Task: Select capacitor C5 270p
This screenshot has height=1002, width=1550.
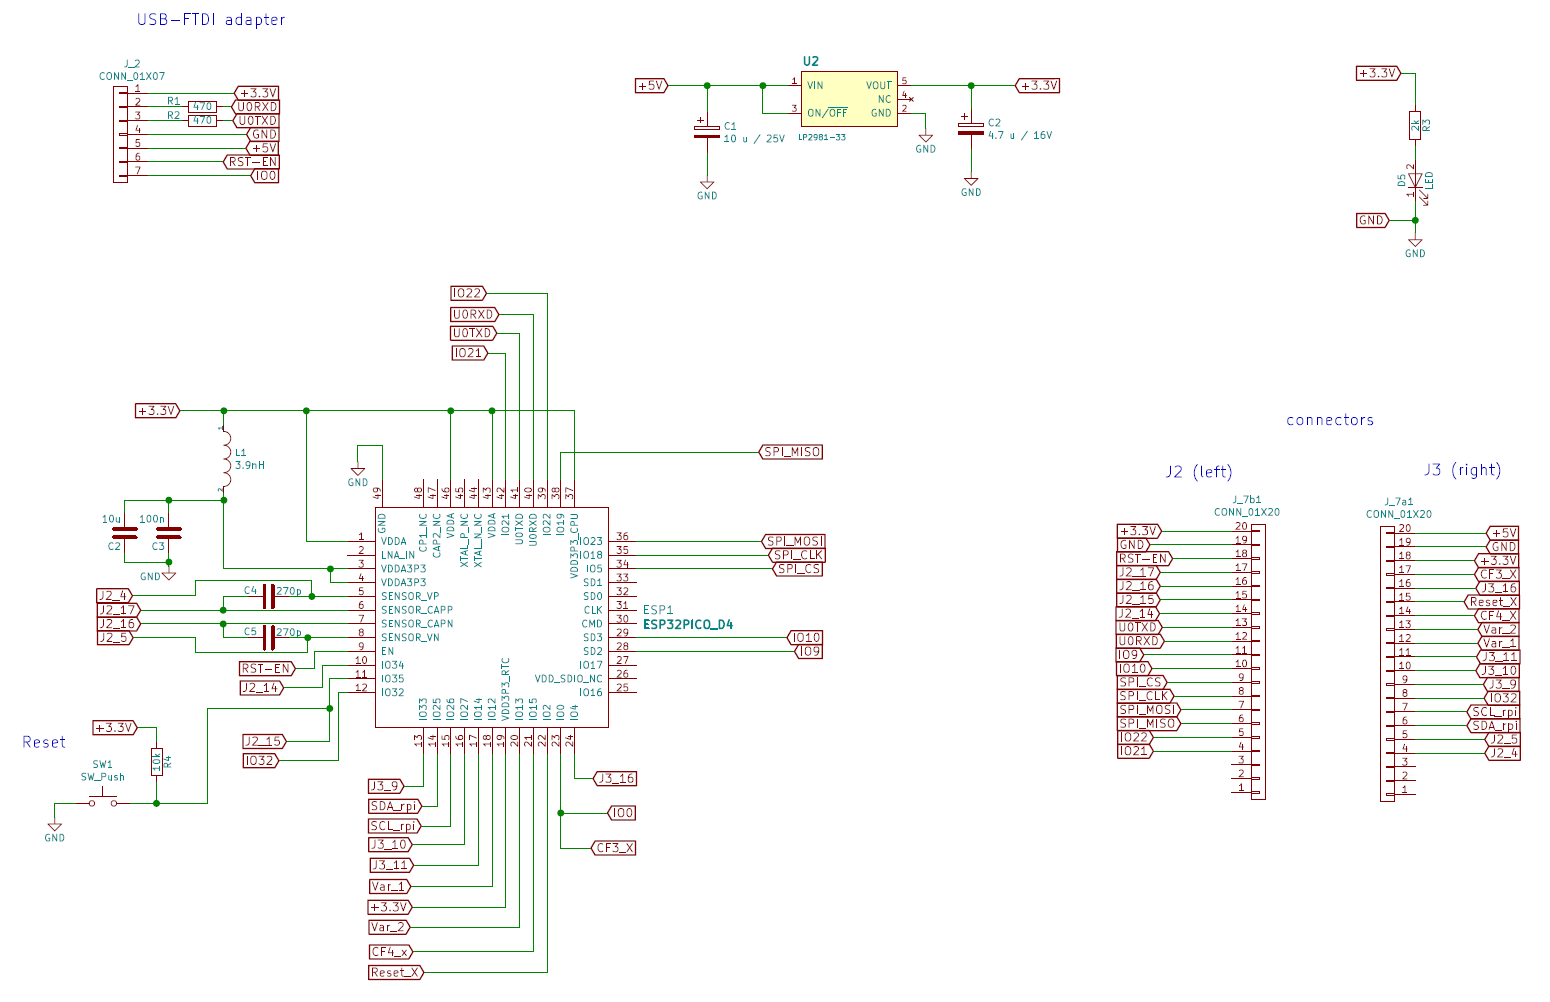Action: (268, 637)
